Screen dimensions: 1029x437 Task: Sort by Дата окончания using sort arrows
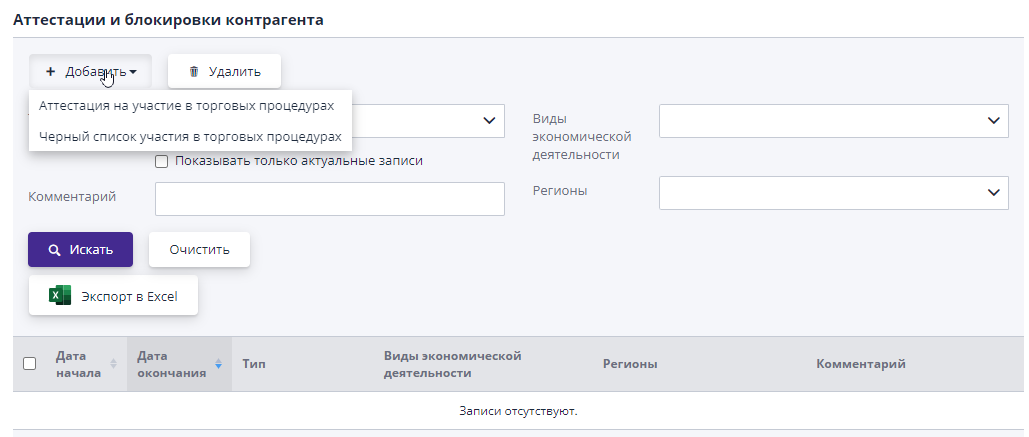click(x=219, y=364)
